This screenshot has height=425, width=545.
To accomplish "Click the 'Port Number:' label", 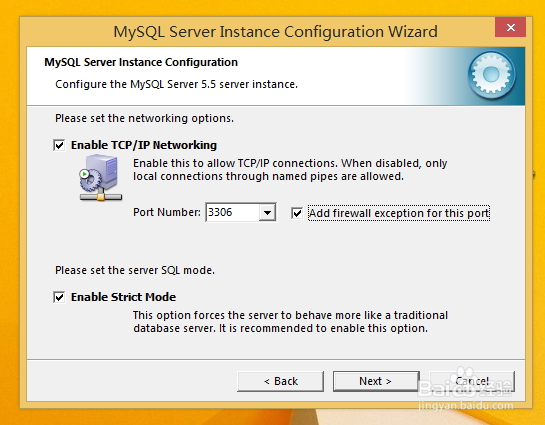I will coord(167,212).
